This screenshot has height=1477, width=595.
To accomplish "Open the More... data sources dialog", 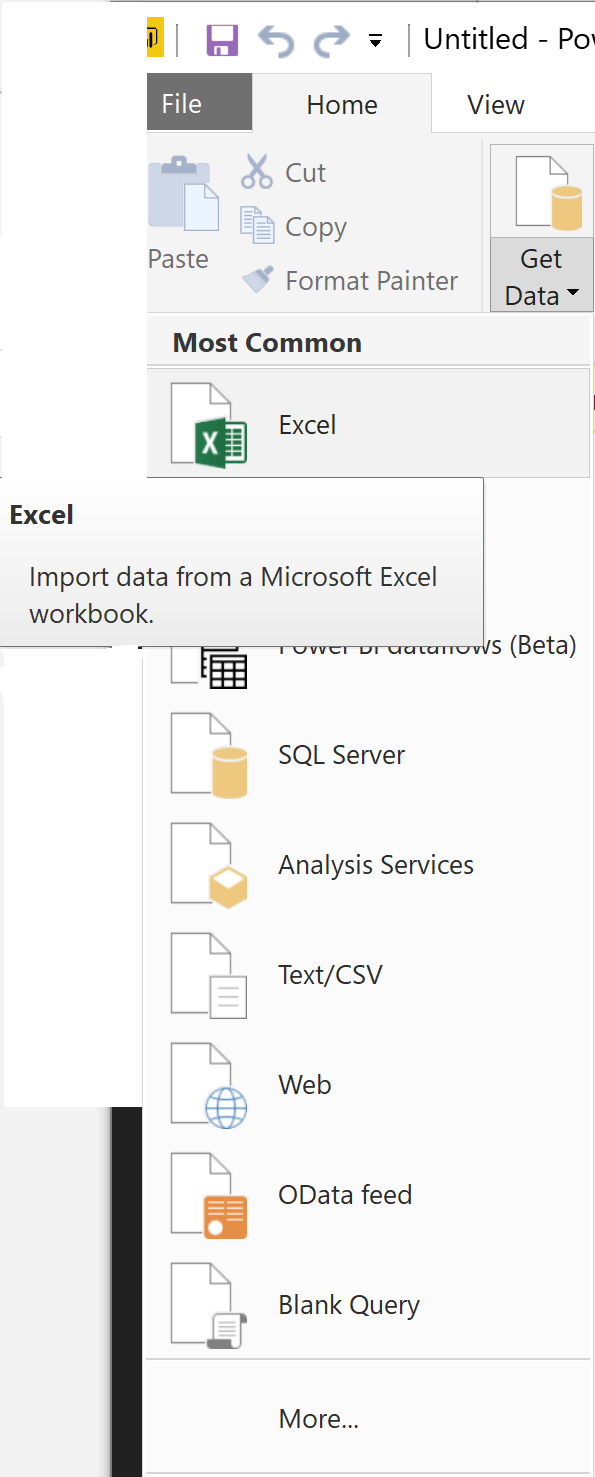I will point(318,1418).
